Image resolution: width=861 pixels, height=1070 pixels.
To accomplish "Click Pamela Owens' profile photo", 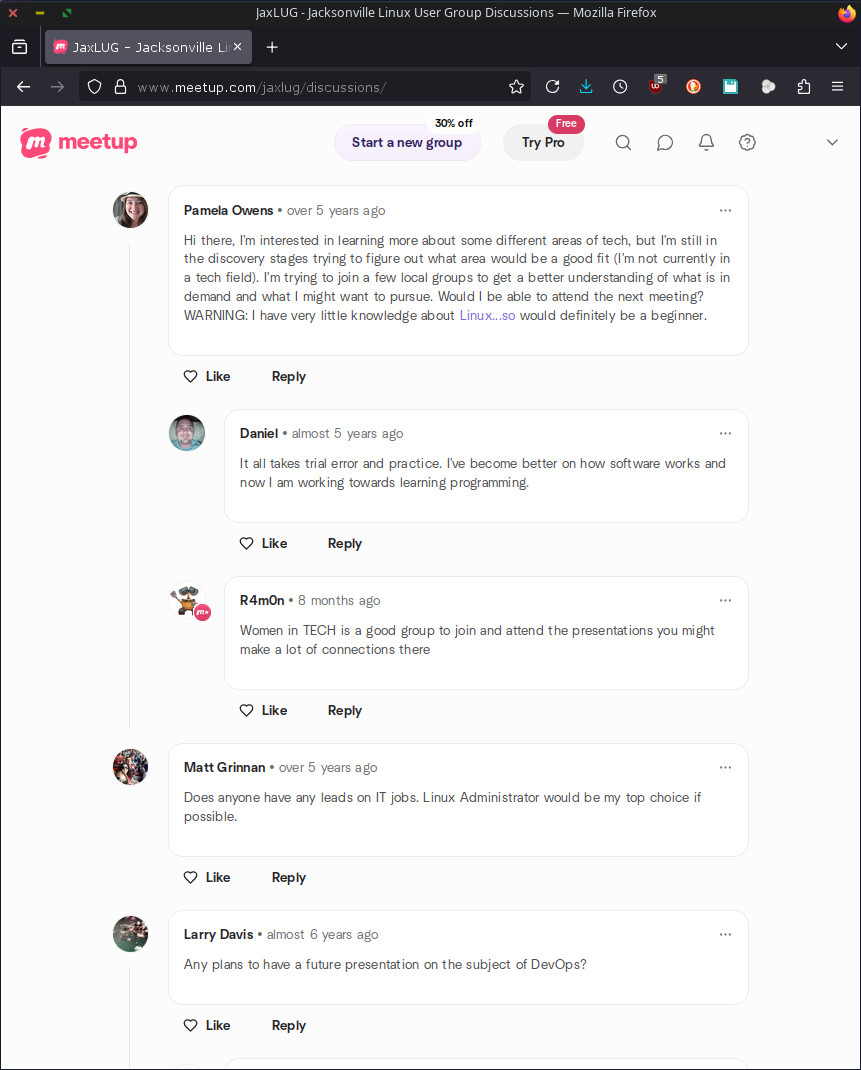I will (131, 210).
